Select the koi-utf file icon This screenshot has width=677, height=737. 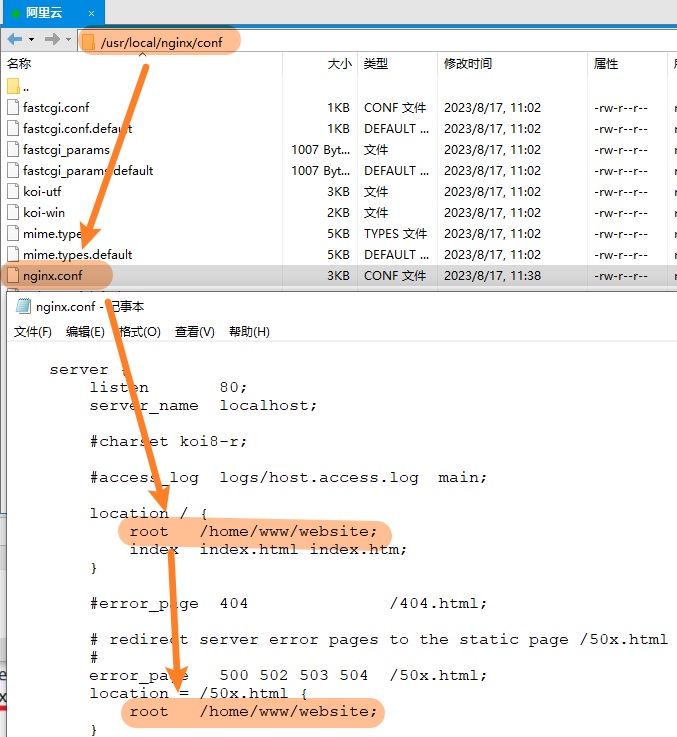tap(13, 191)
